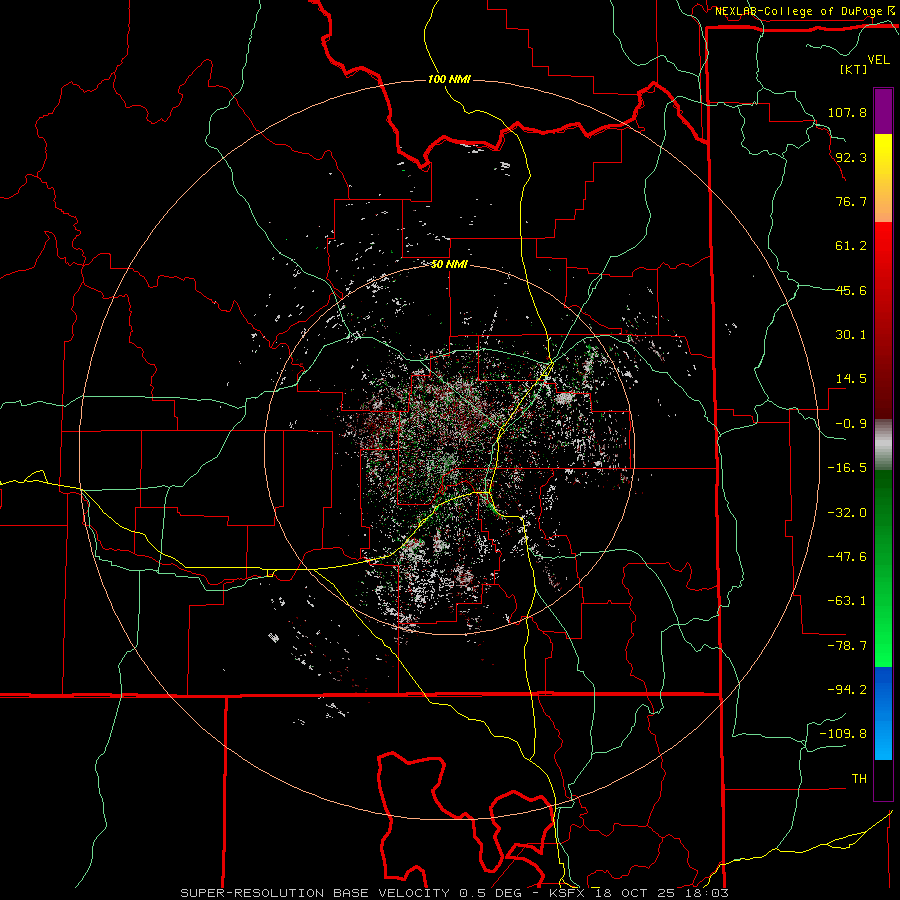Click the -47.6 legend value
Image resolution: width=900 pixels, height=900 pixels.
[x=847, y=557]
